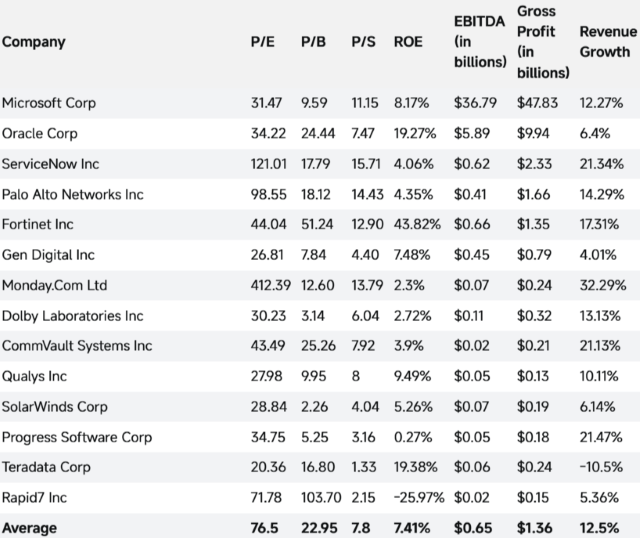Click Monday.Com Ltd P/E value 412.39
640x538 pixels.
pos(269,285)
